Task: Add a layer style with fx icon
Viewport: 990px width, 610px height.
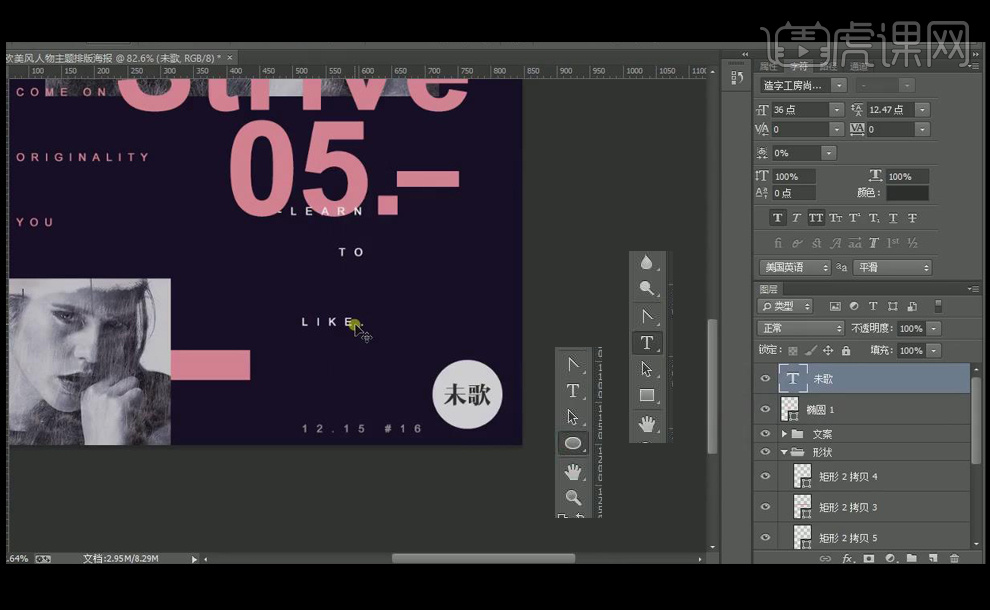Action: coord(847,558)
